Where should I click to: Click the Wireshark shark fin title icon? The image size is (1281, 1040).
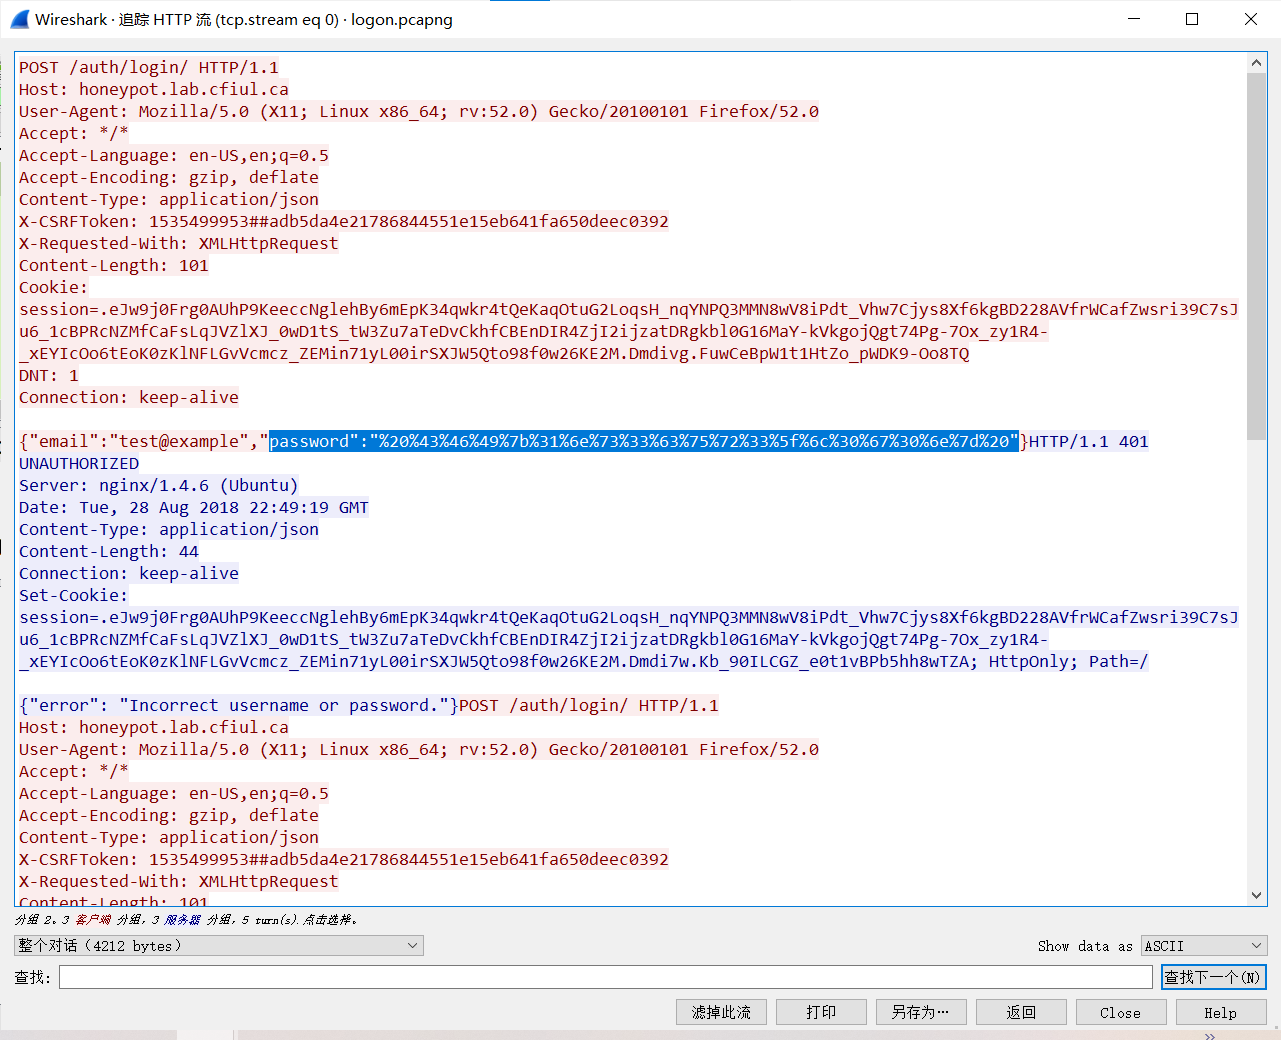[x=19, y=19]
